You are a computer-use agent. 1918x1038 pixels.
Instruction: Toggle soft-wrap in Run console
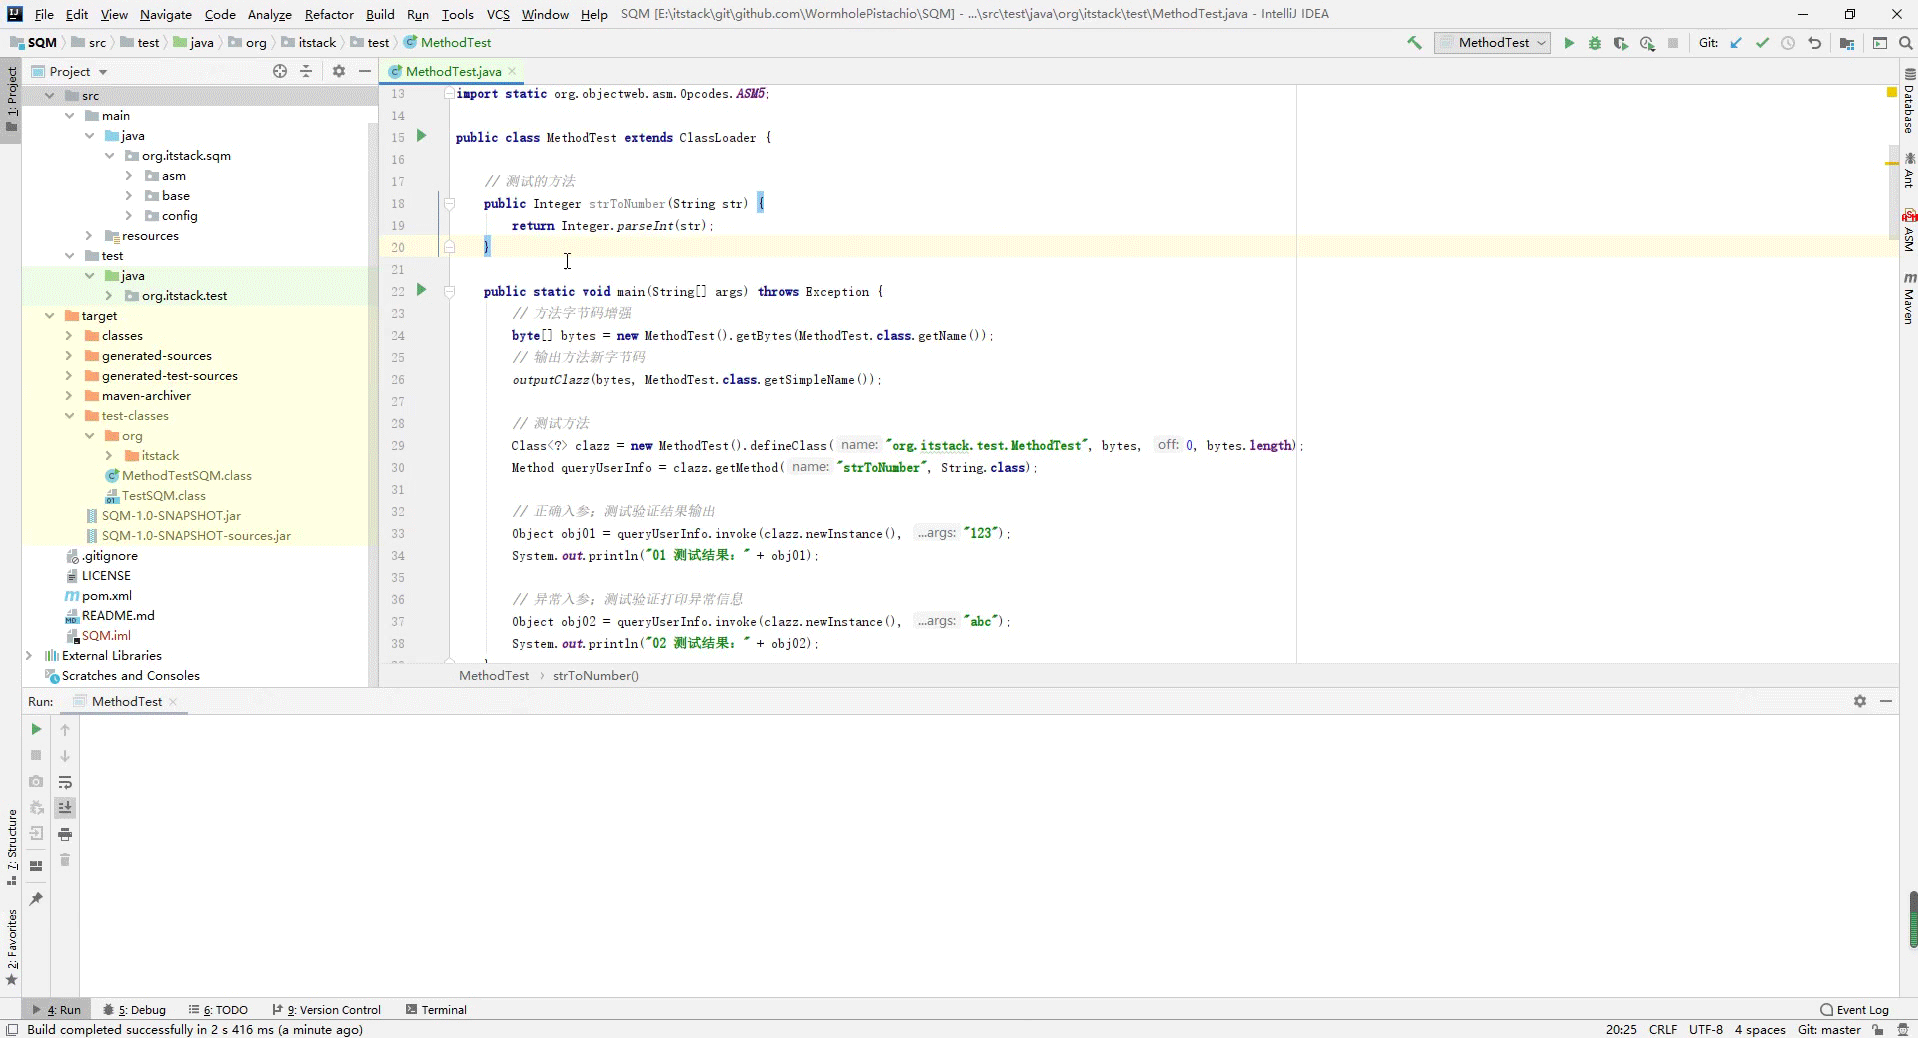click(65, 782)
